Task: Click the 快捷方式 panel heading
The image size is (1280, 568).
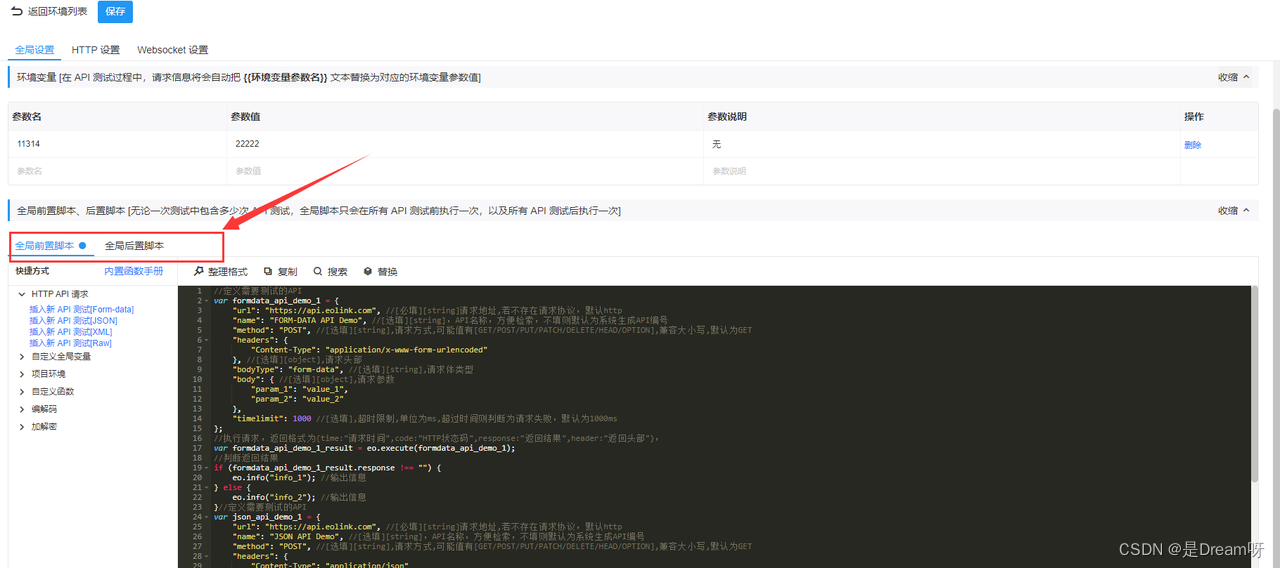Action: click(32, 271)
